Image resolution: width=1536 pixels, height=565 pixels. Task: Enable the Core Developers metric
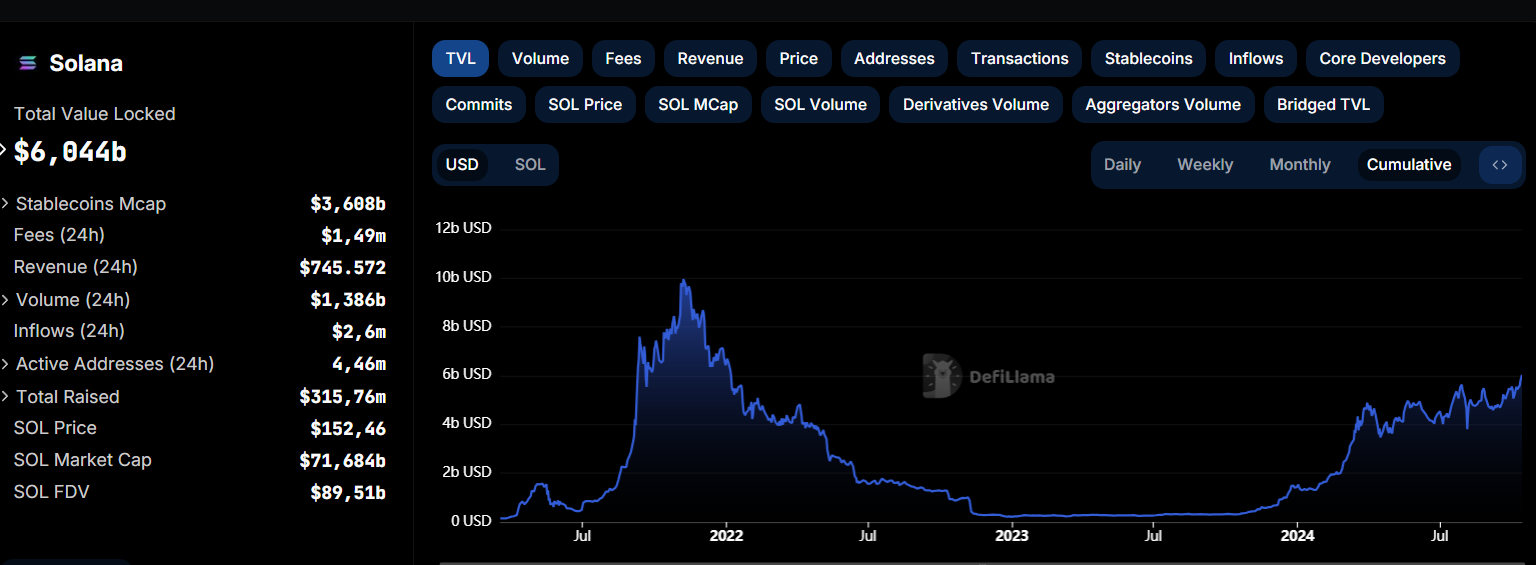[x=1382, y=59]
